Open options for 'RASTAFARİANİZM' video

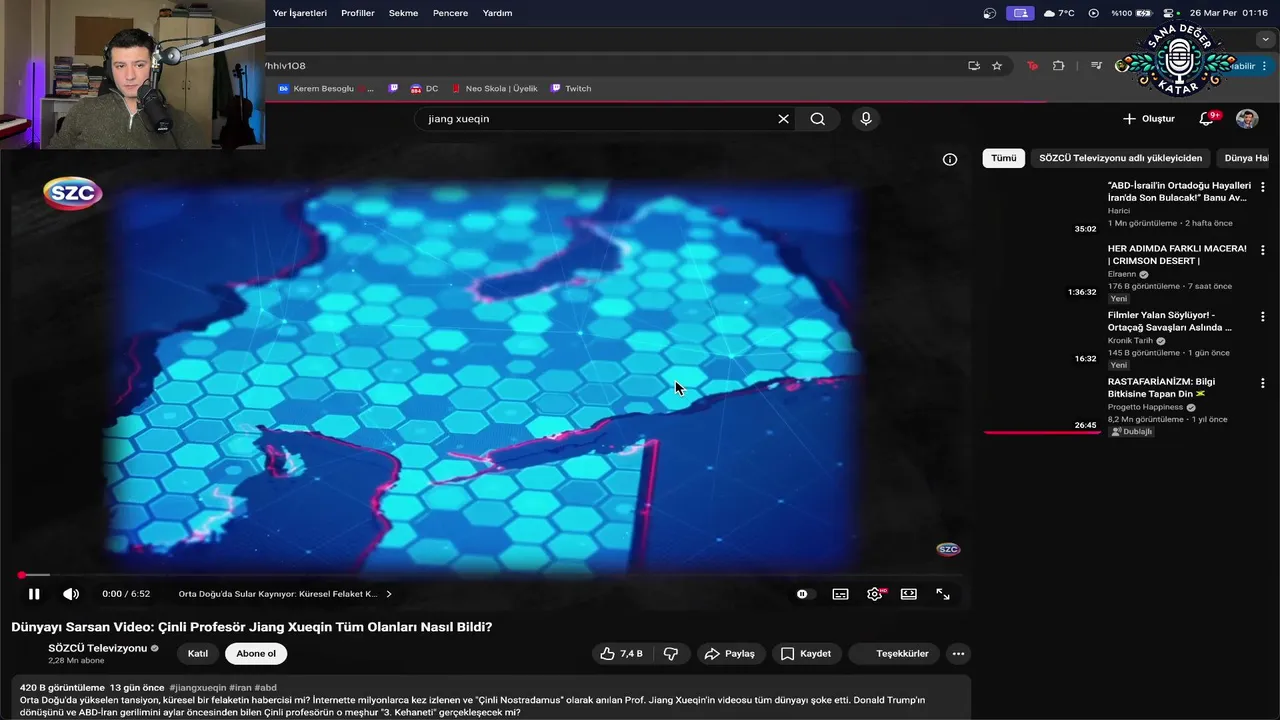1263,383
